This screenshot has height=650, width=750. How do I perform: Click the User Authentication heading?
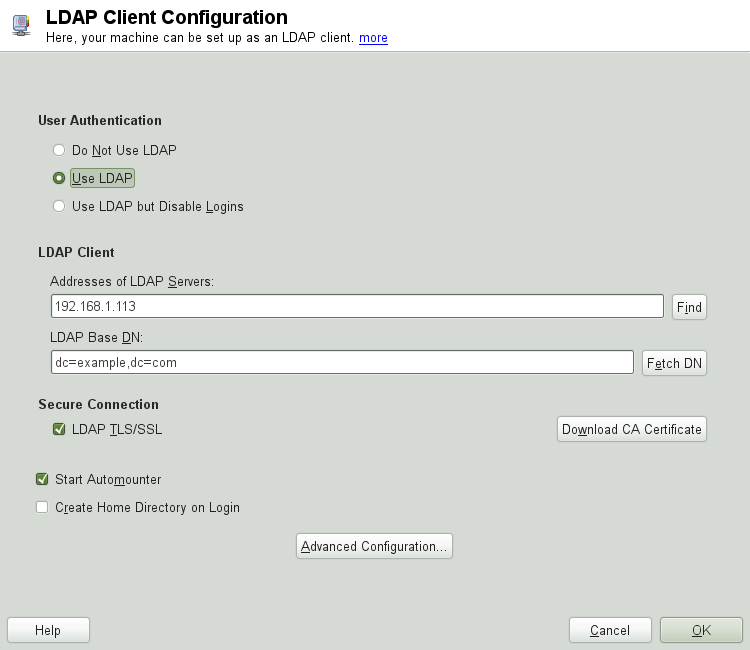pyautogui.click(x=100, y=121)
